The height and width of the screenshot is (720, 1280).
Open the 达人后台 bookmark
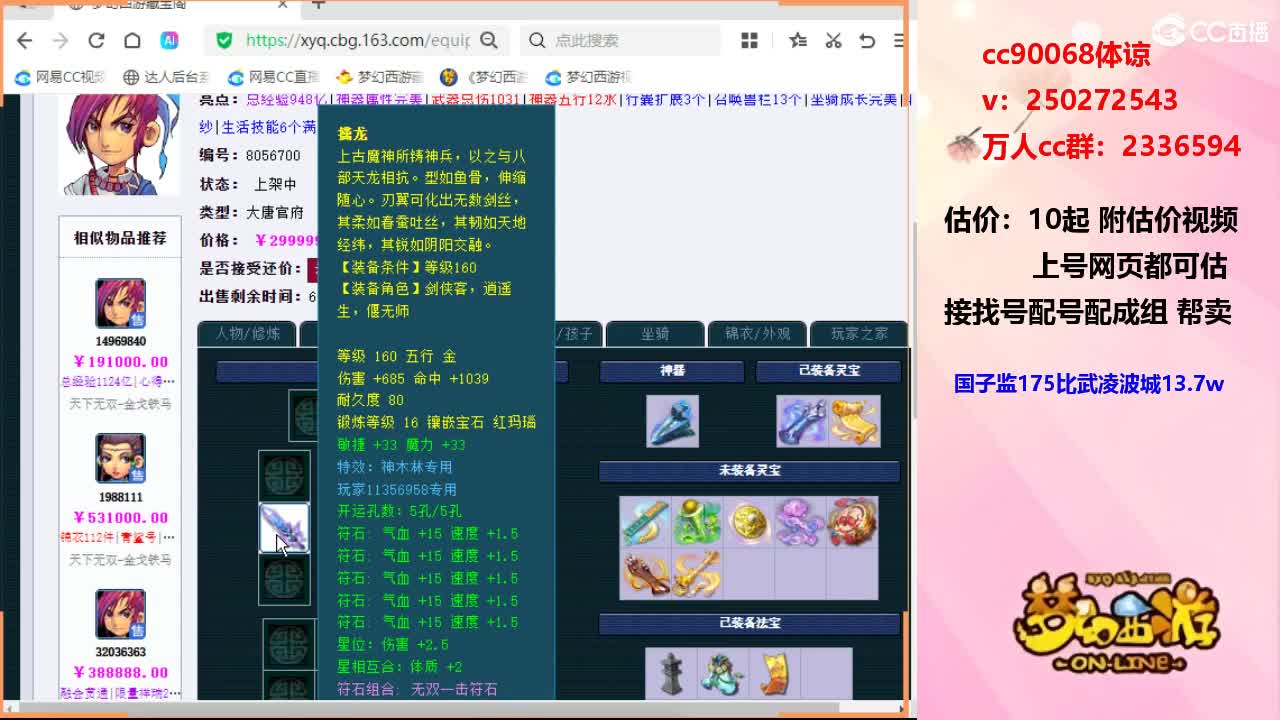[x=166, y=77]
